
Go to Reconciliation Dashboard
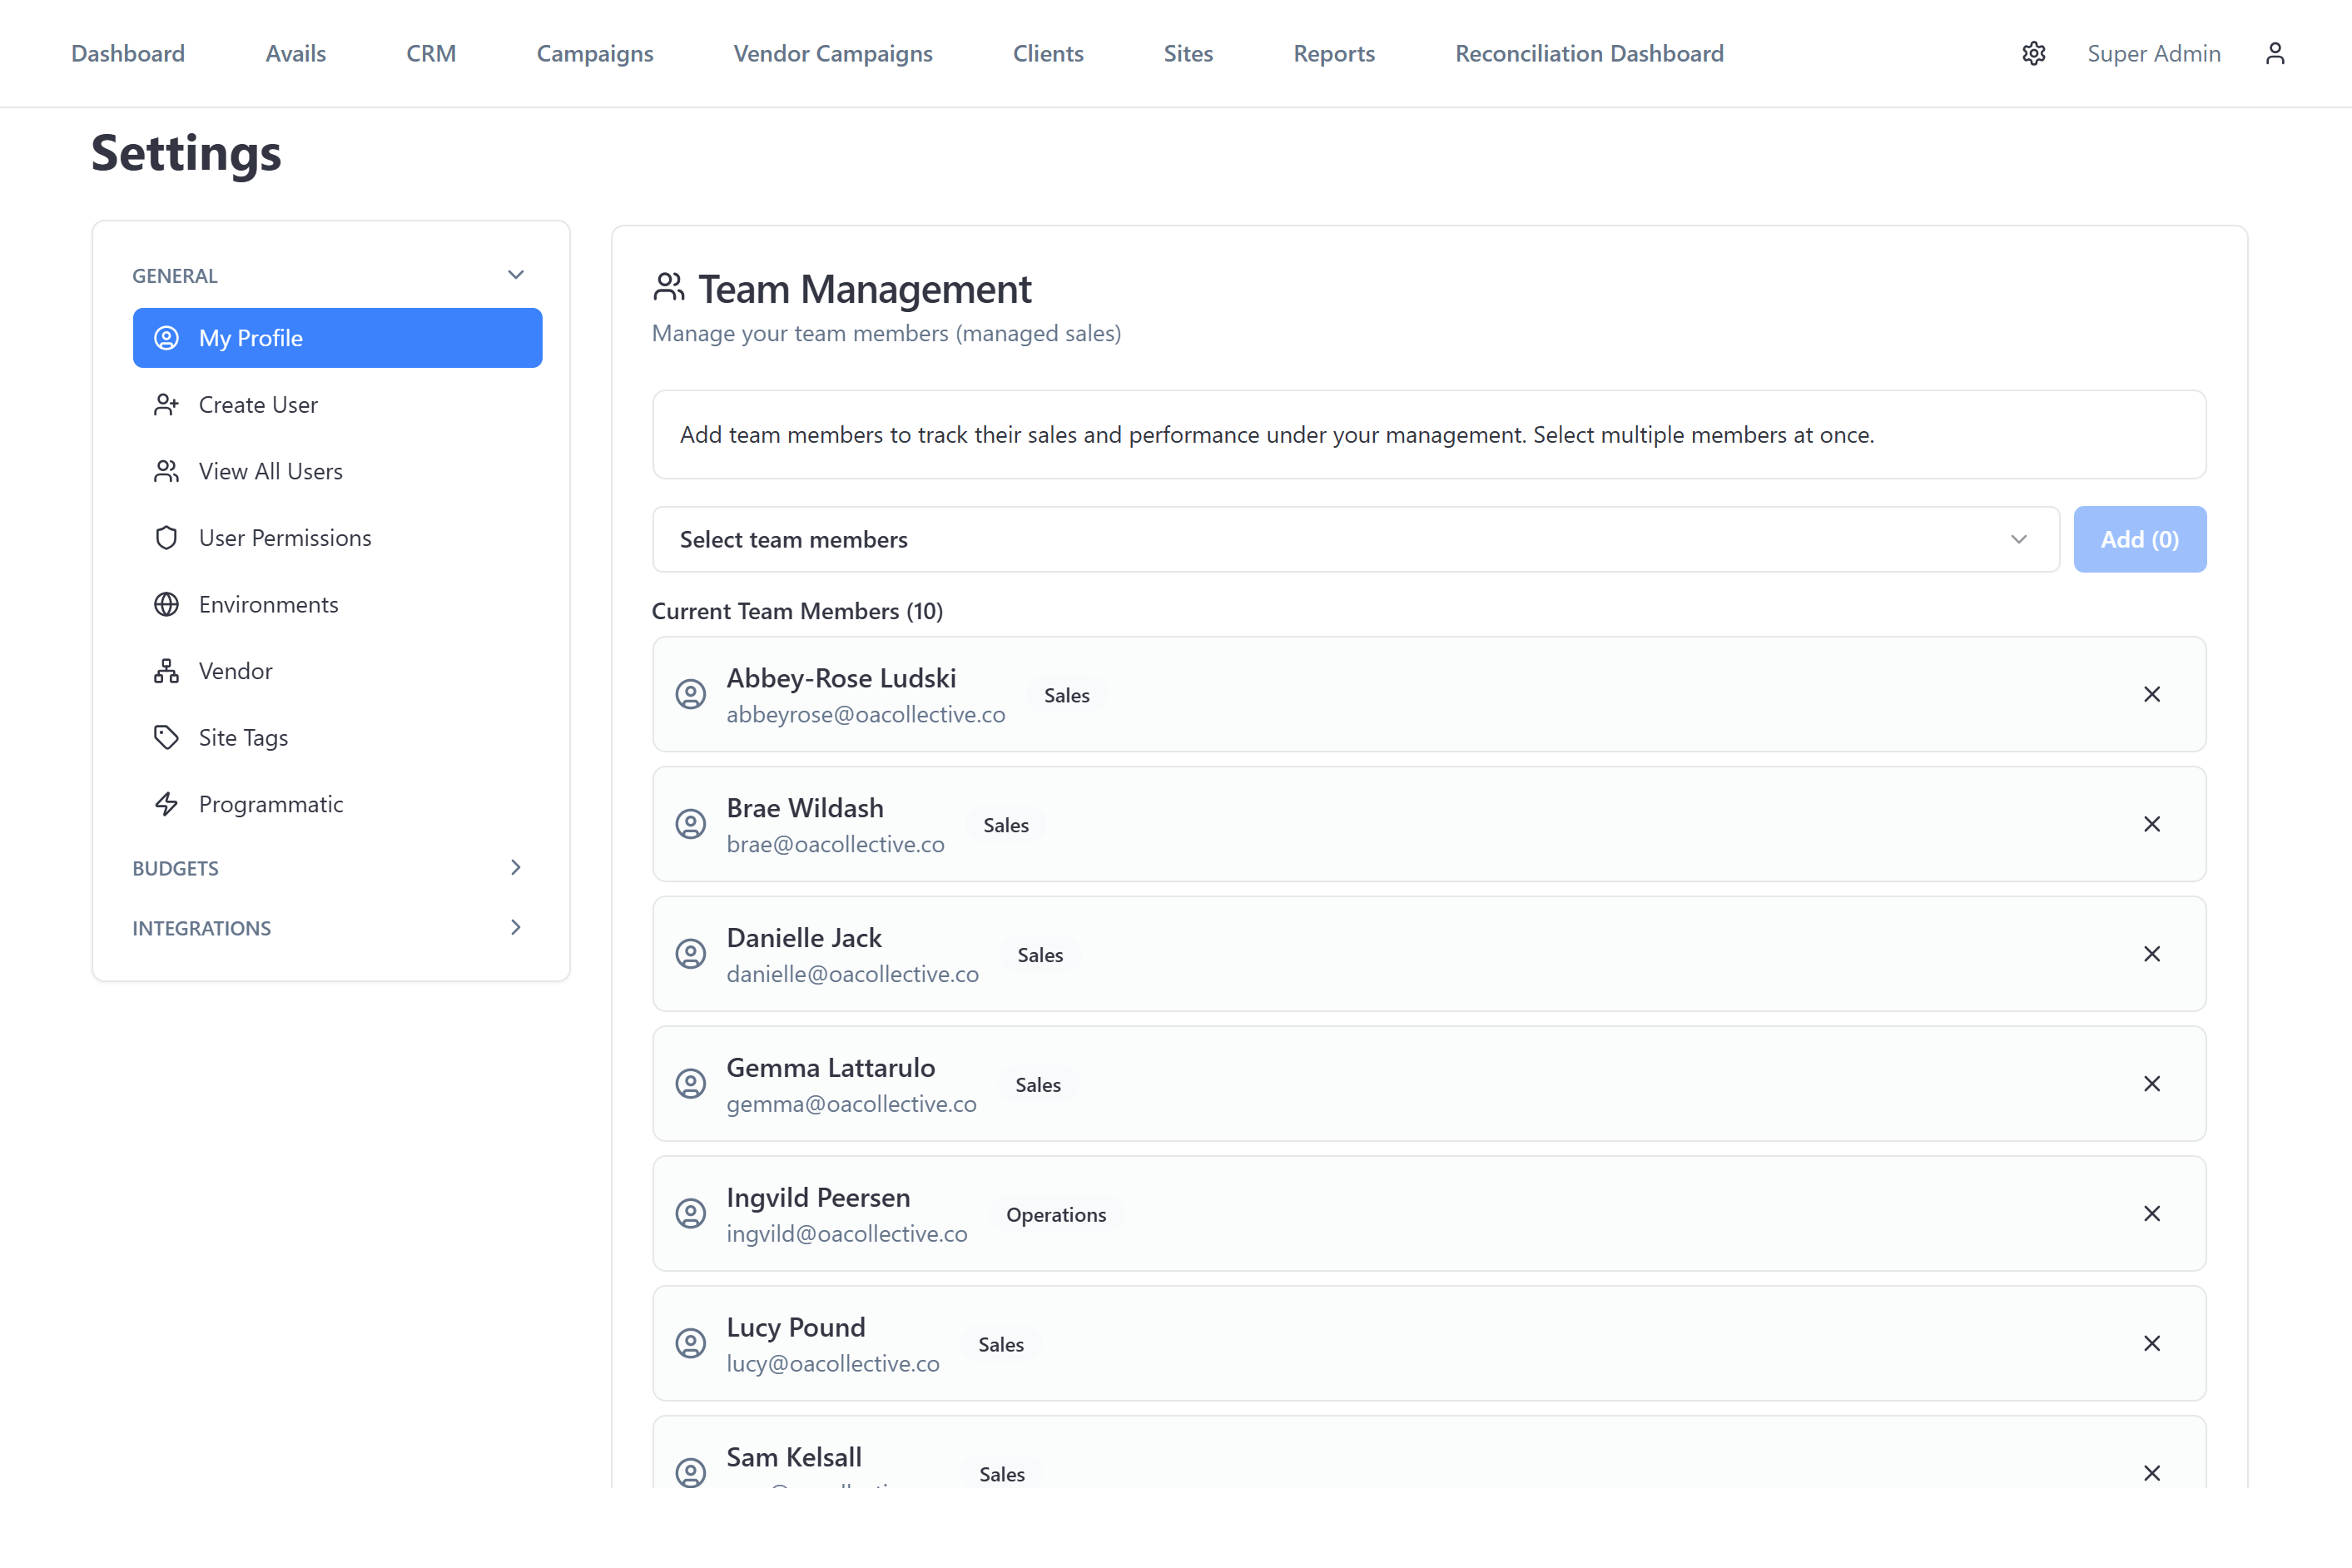[x=1588, y=53]
